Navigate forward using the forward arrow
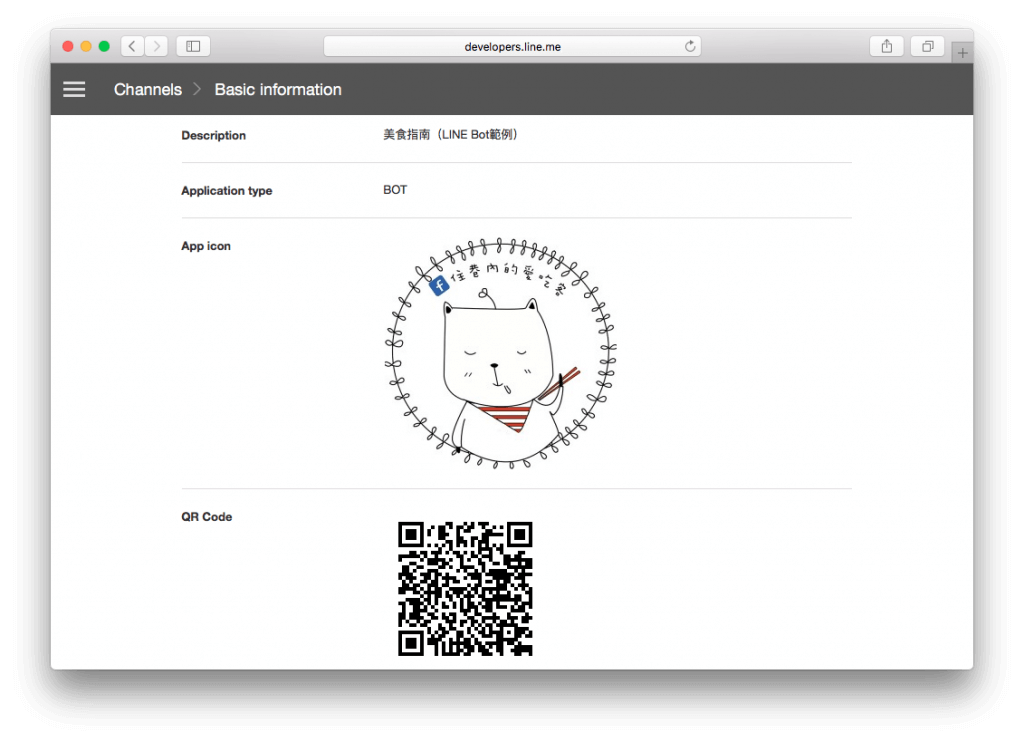Viewport: 1024px width, 742px height. (156, 45)
